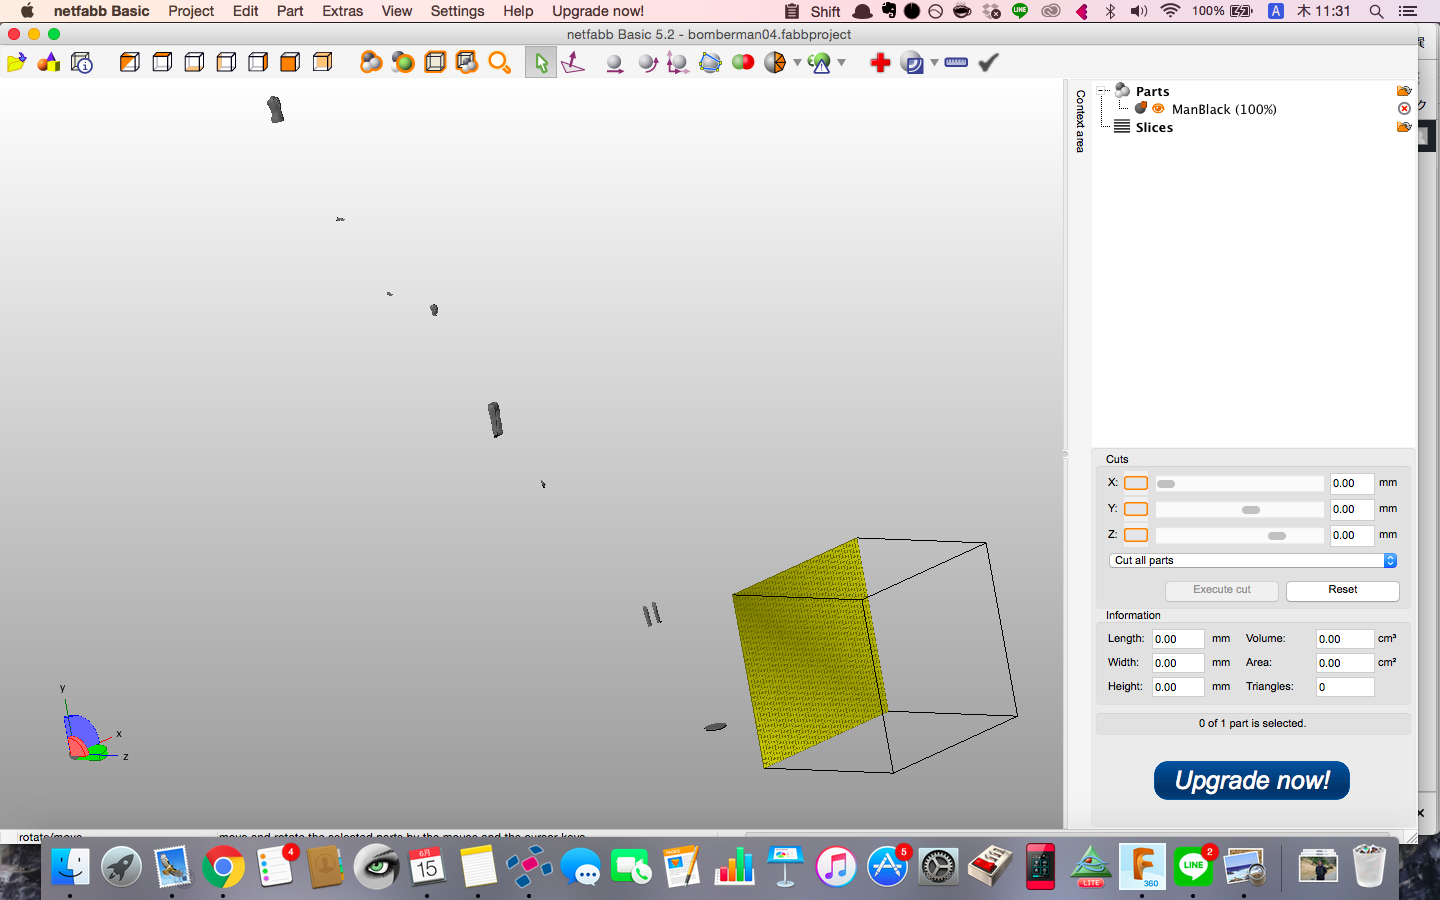This screenshot has width=1440, height=900.
Task: Click the Length value input field
Action: (x=1177, y=639)
